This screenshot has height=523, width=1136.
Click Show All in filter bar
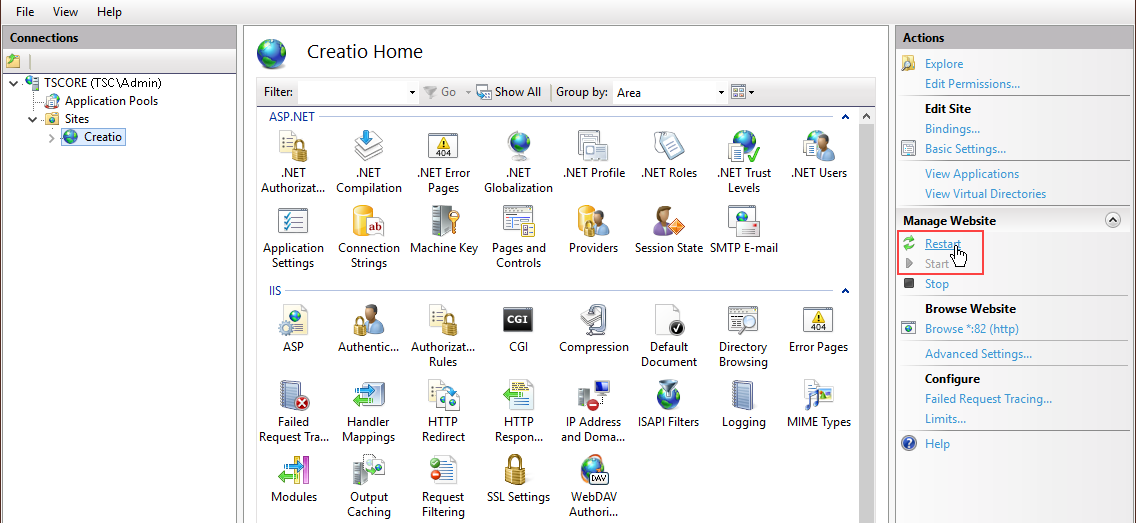[509, 92]
